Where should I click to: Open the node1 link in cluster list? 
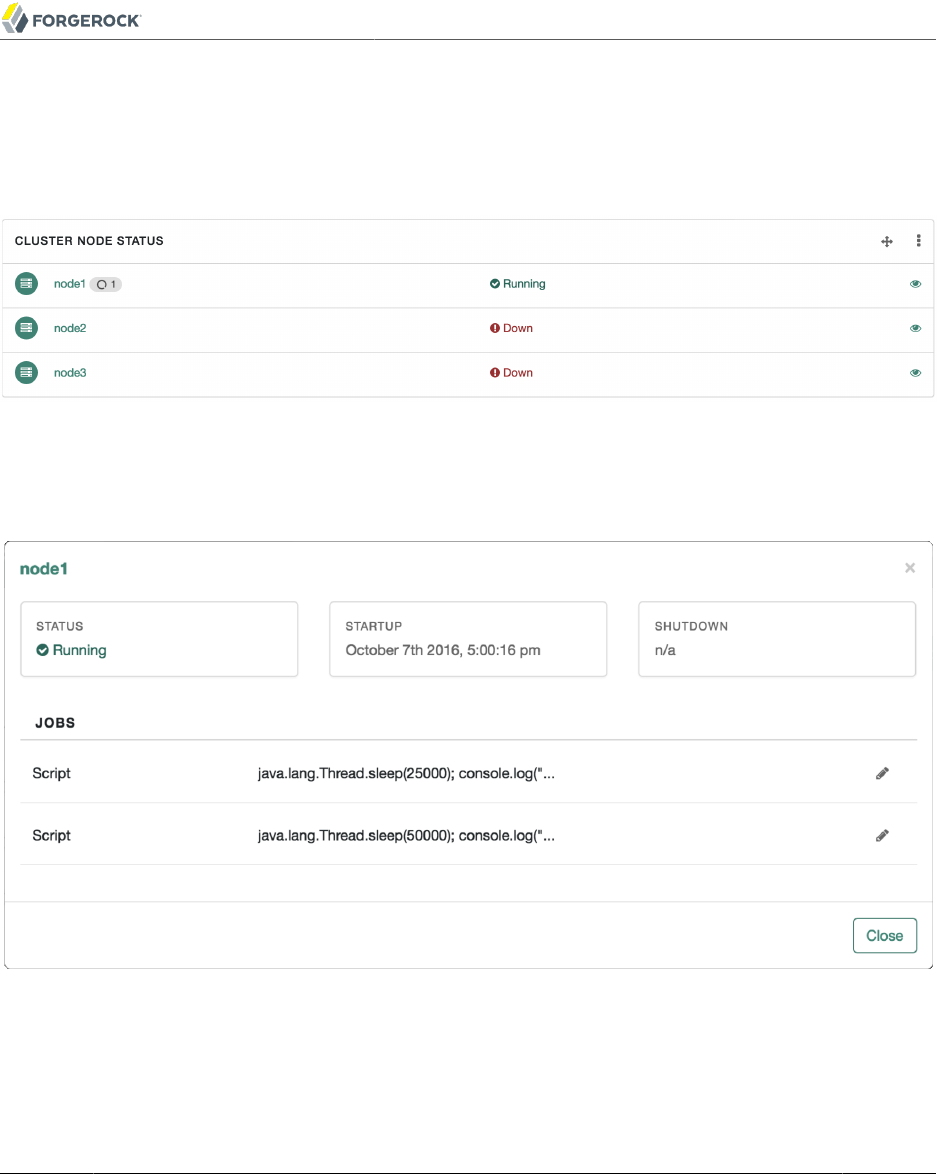click(69, 284)
